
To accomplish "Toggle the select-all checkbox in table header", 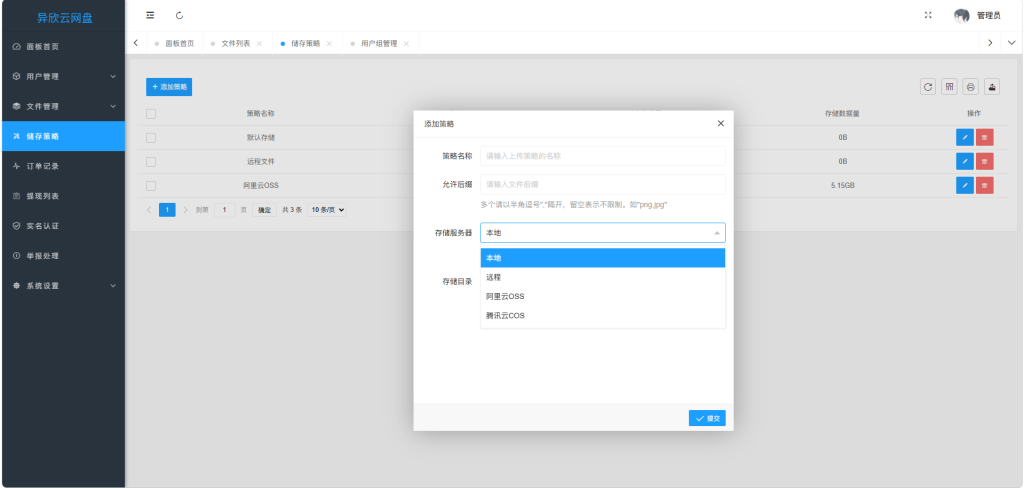I will point(151,113).
